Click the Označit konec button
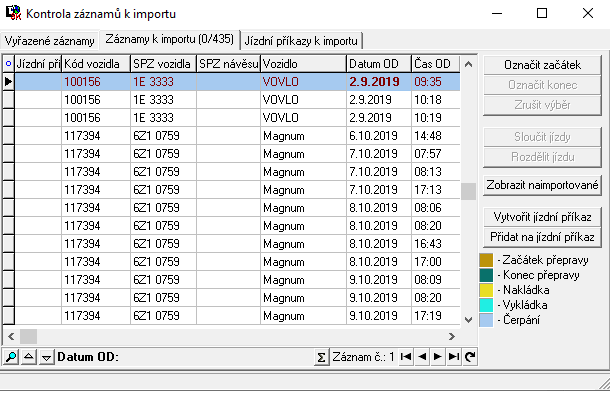Viewport: 610px width, 394px height. coord(542,85)
